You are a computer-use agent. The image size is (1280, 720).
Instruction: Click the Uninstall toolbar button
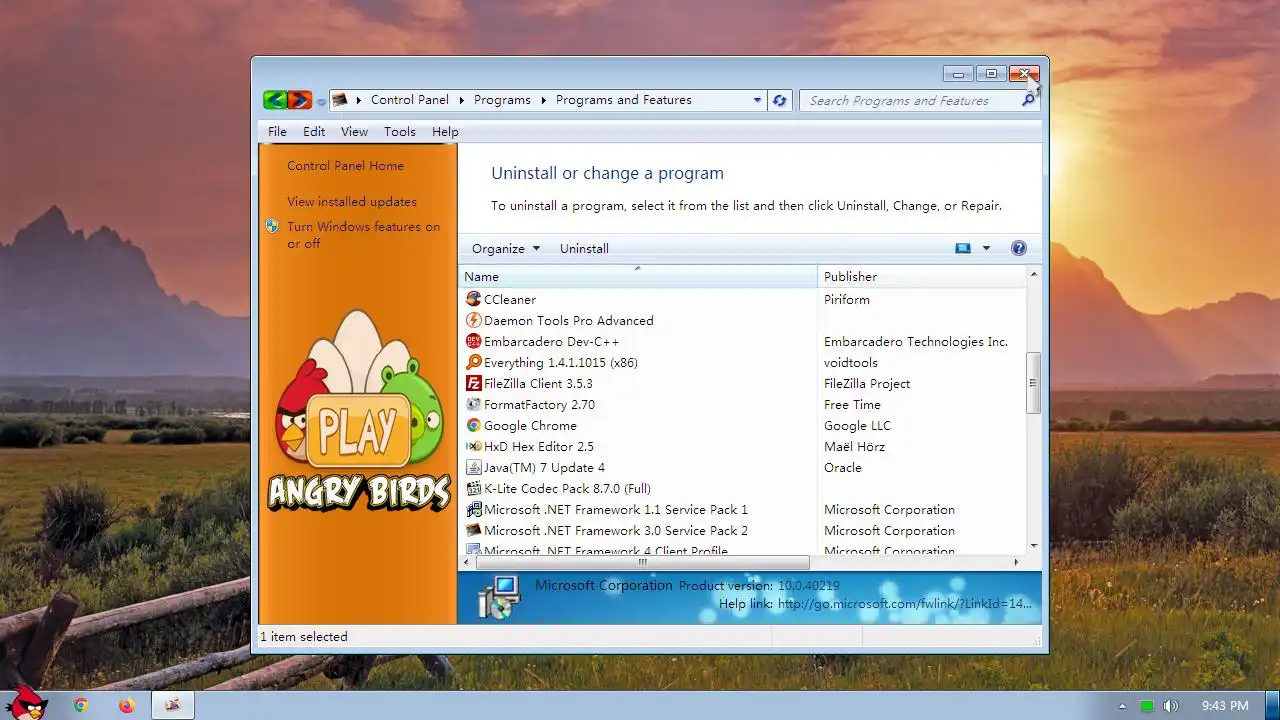click(x=584, y=248)
